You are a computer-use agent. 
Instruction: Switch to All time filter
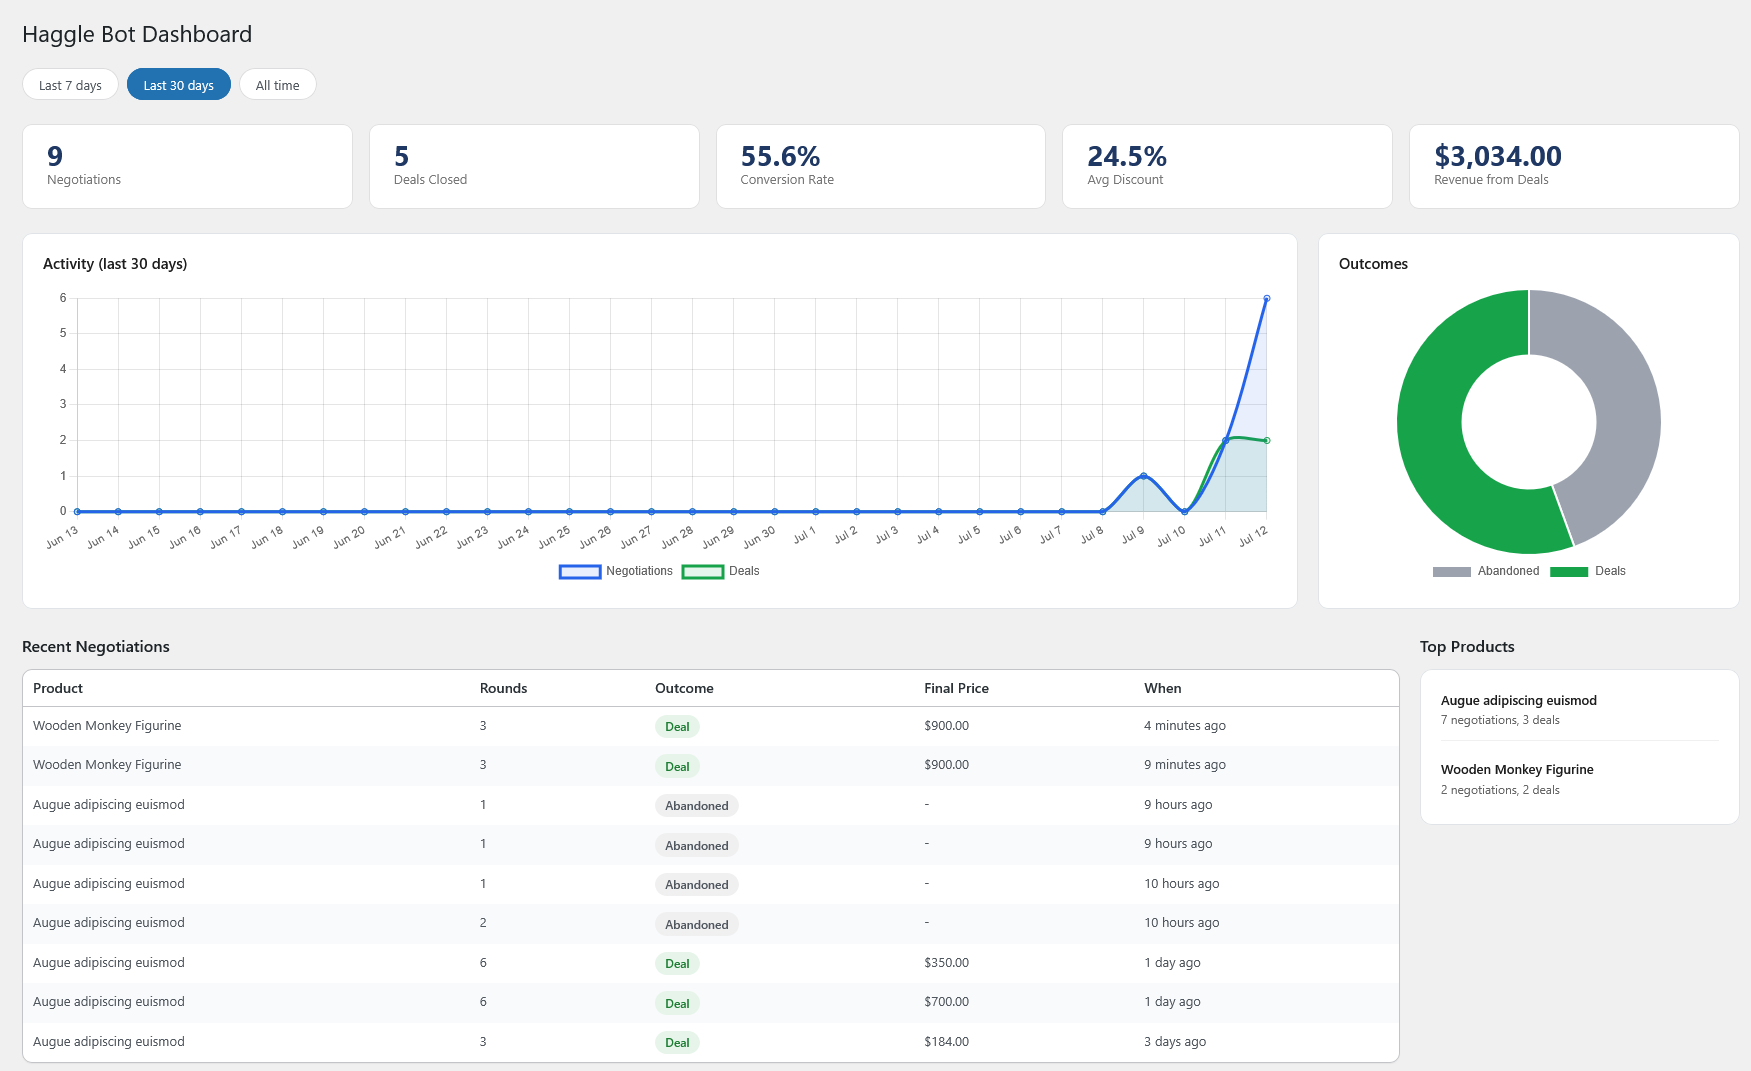coord(277,85)
